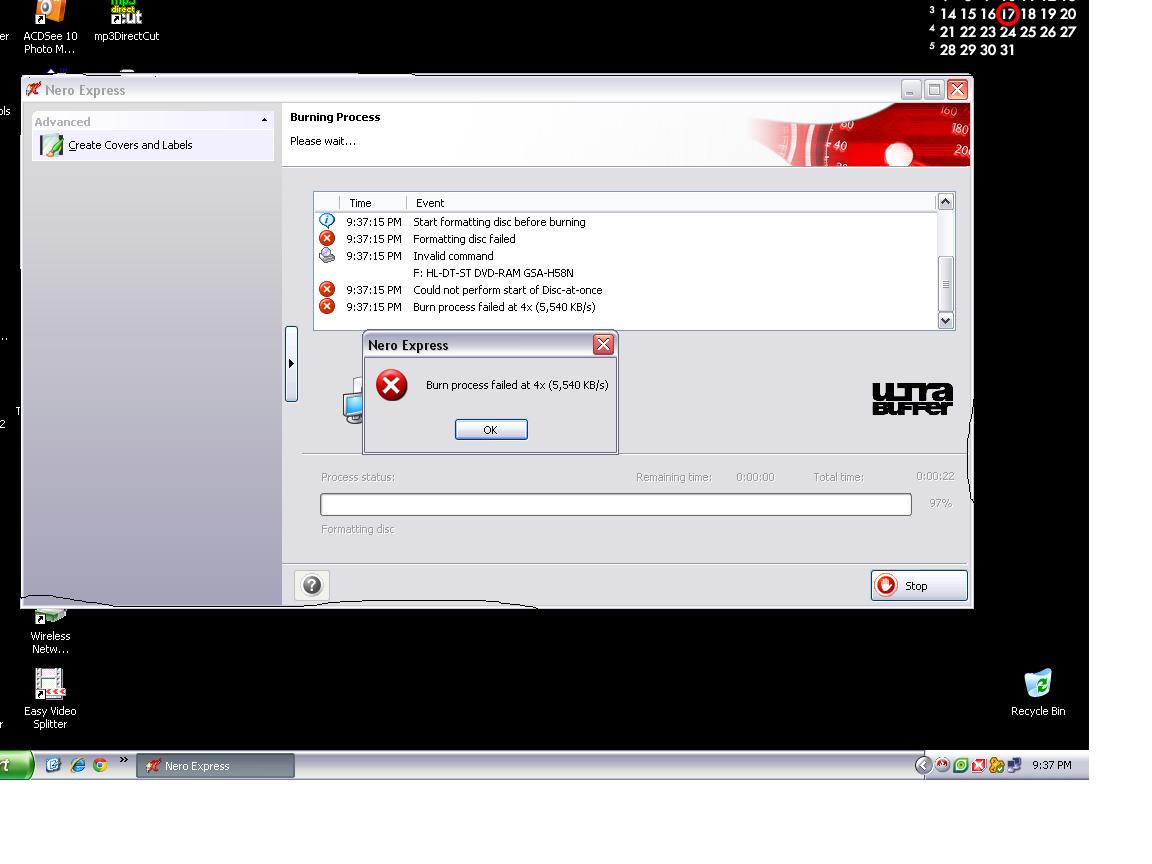1152x864 pixels.
Task: Select 'F: HL-DT-ST DVD-RAM GSA-H58N' log line
Action: (493, 273)
